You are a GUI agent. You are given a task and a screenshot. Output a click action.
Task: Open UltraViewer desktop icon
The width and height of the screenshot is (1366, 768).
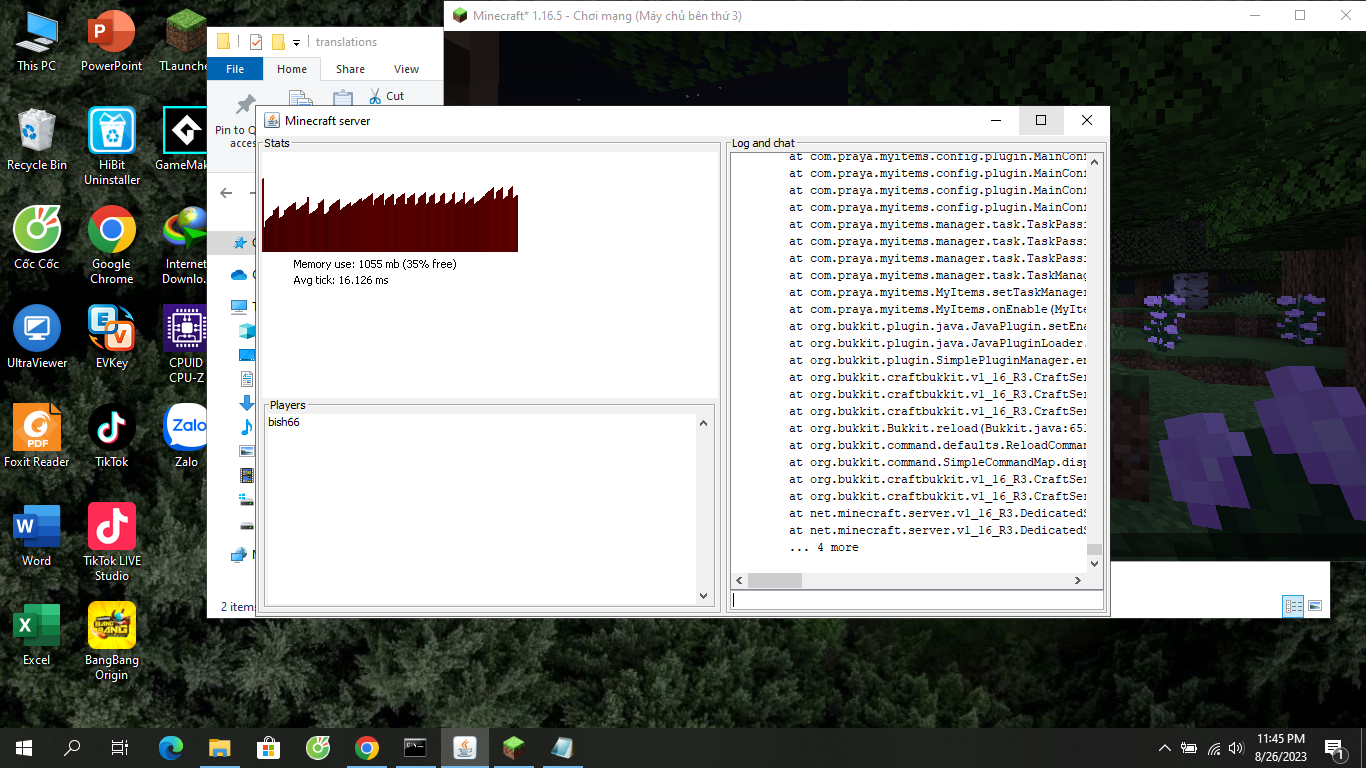click(36, 338)
